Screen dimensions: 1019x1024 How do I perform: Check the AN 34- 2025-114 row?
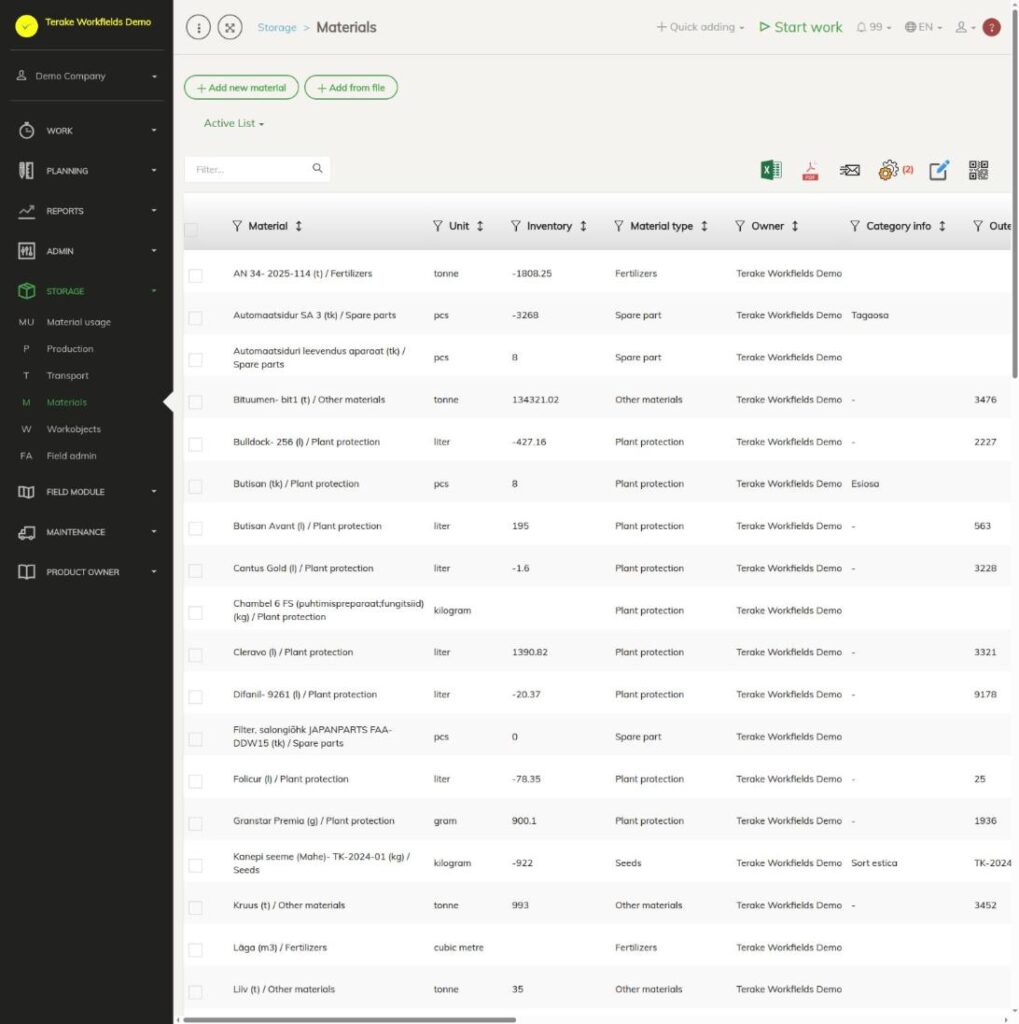(x=195, y=276)
